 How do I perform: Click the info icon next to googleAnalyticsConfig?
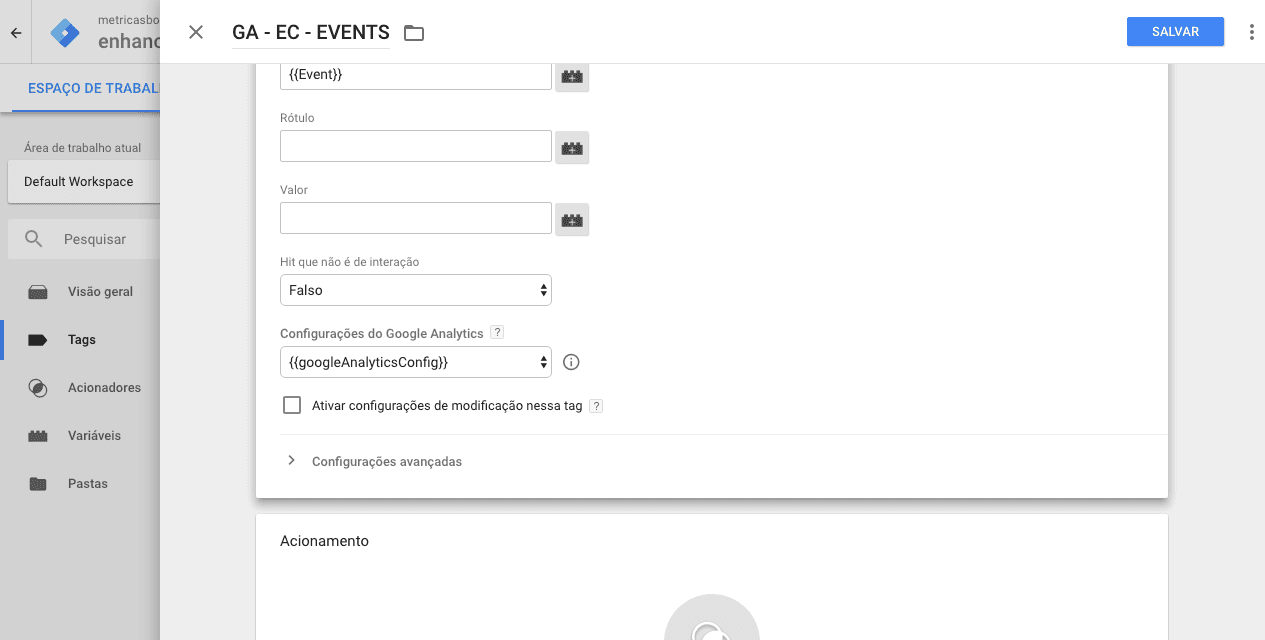[x=571, y=362]
